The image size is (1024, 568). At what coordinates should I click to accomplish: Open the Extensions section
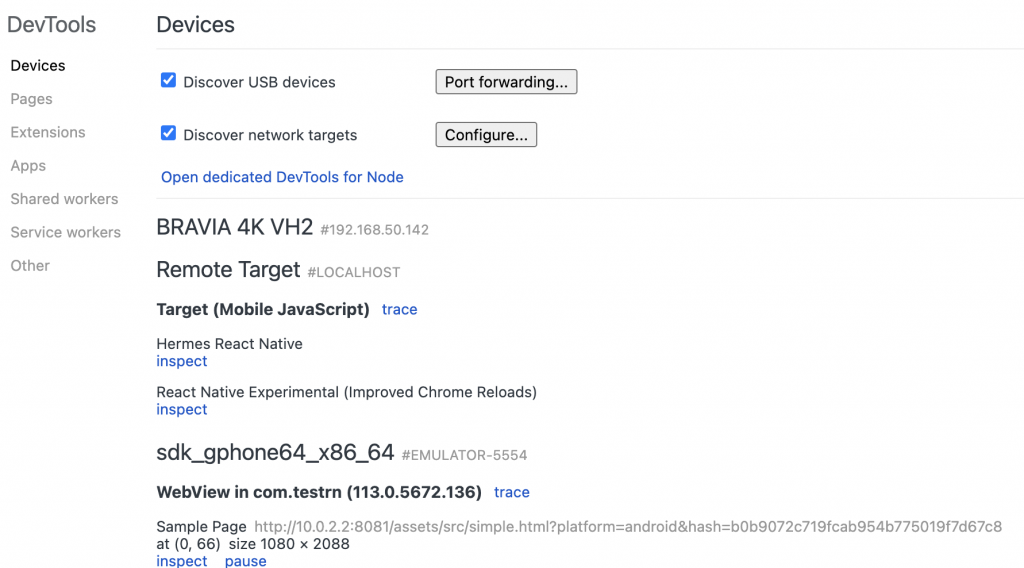(48, 132)
